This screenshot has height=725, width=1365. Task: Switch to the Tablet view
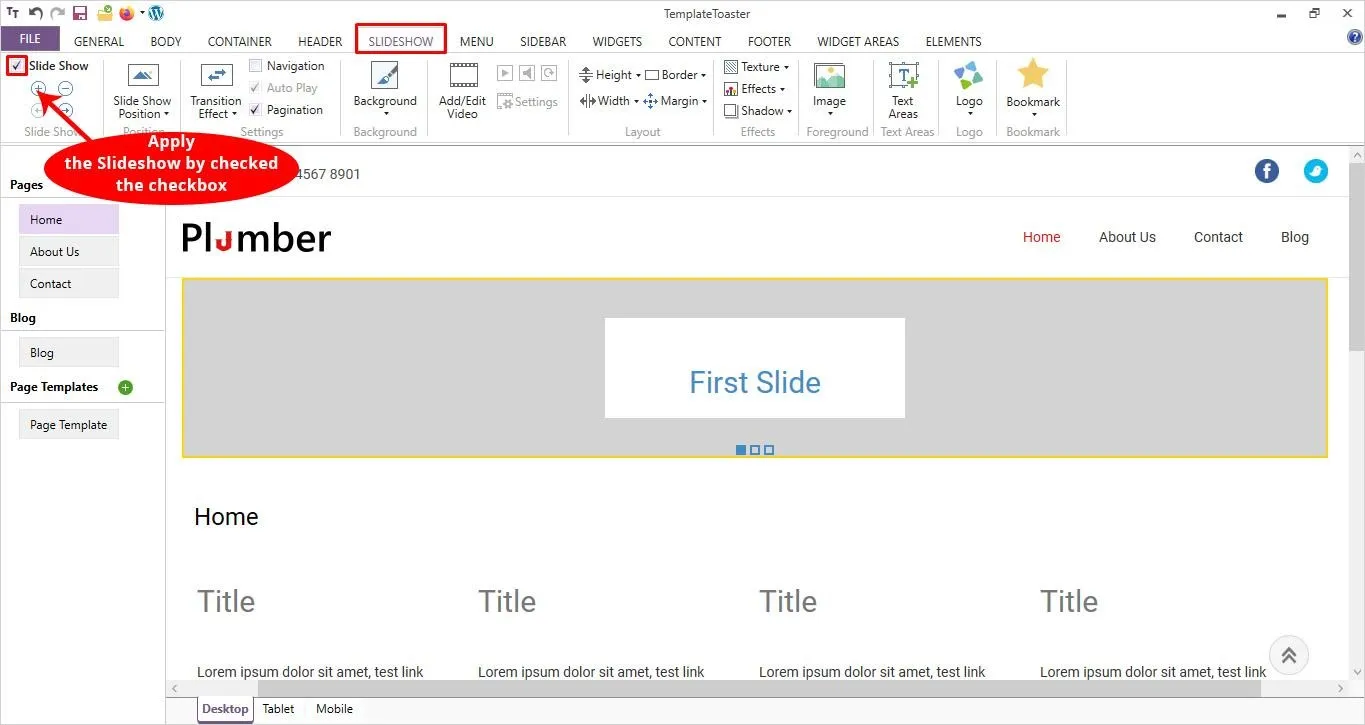[x=278, y=709]
